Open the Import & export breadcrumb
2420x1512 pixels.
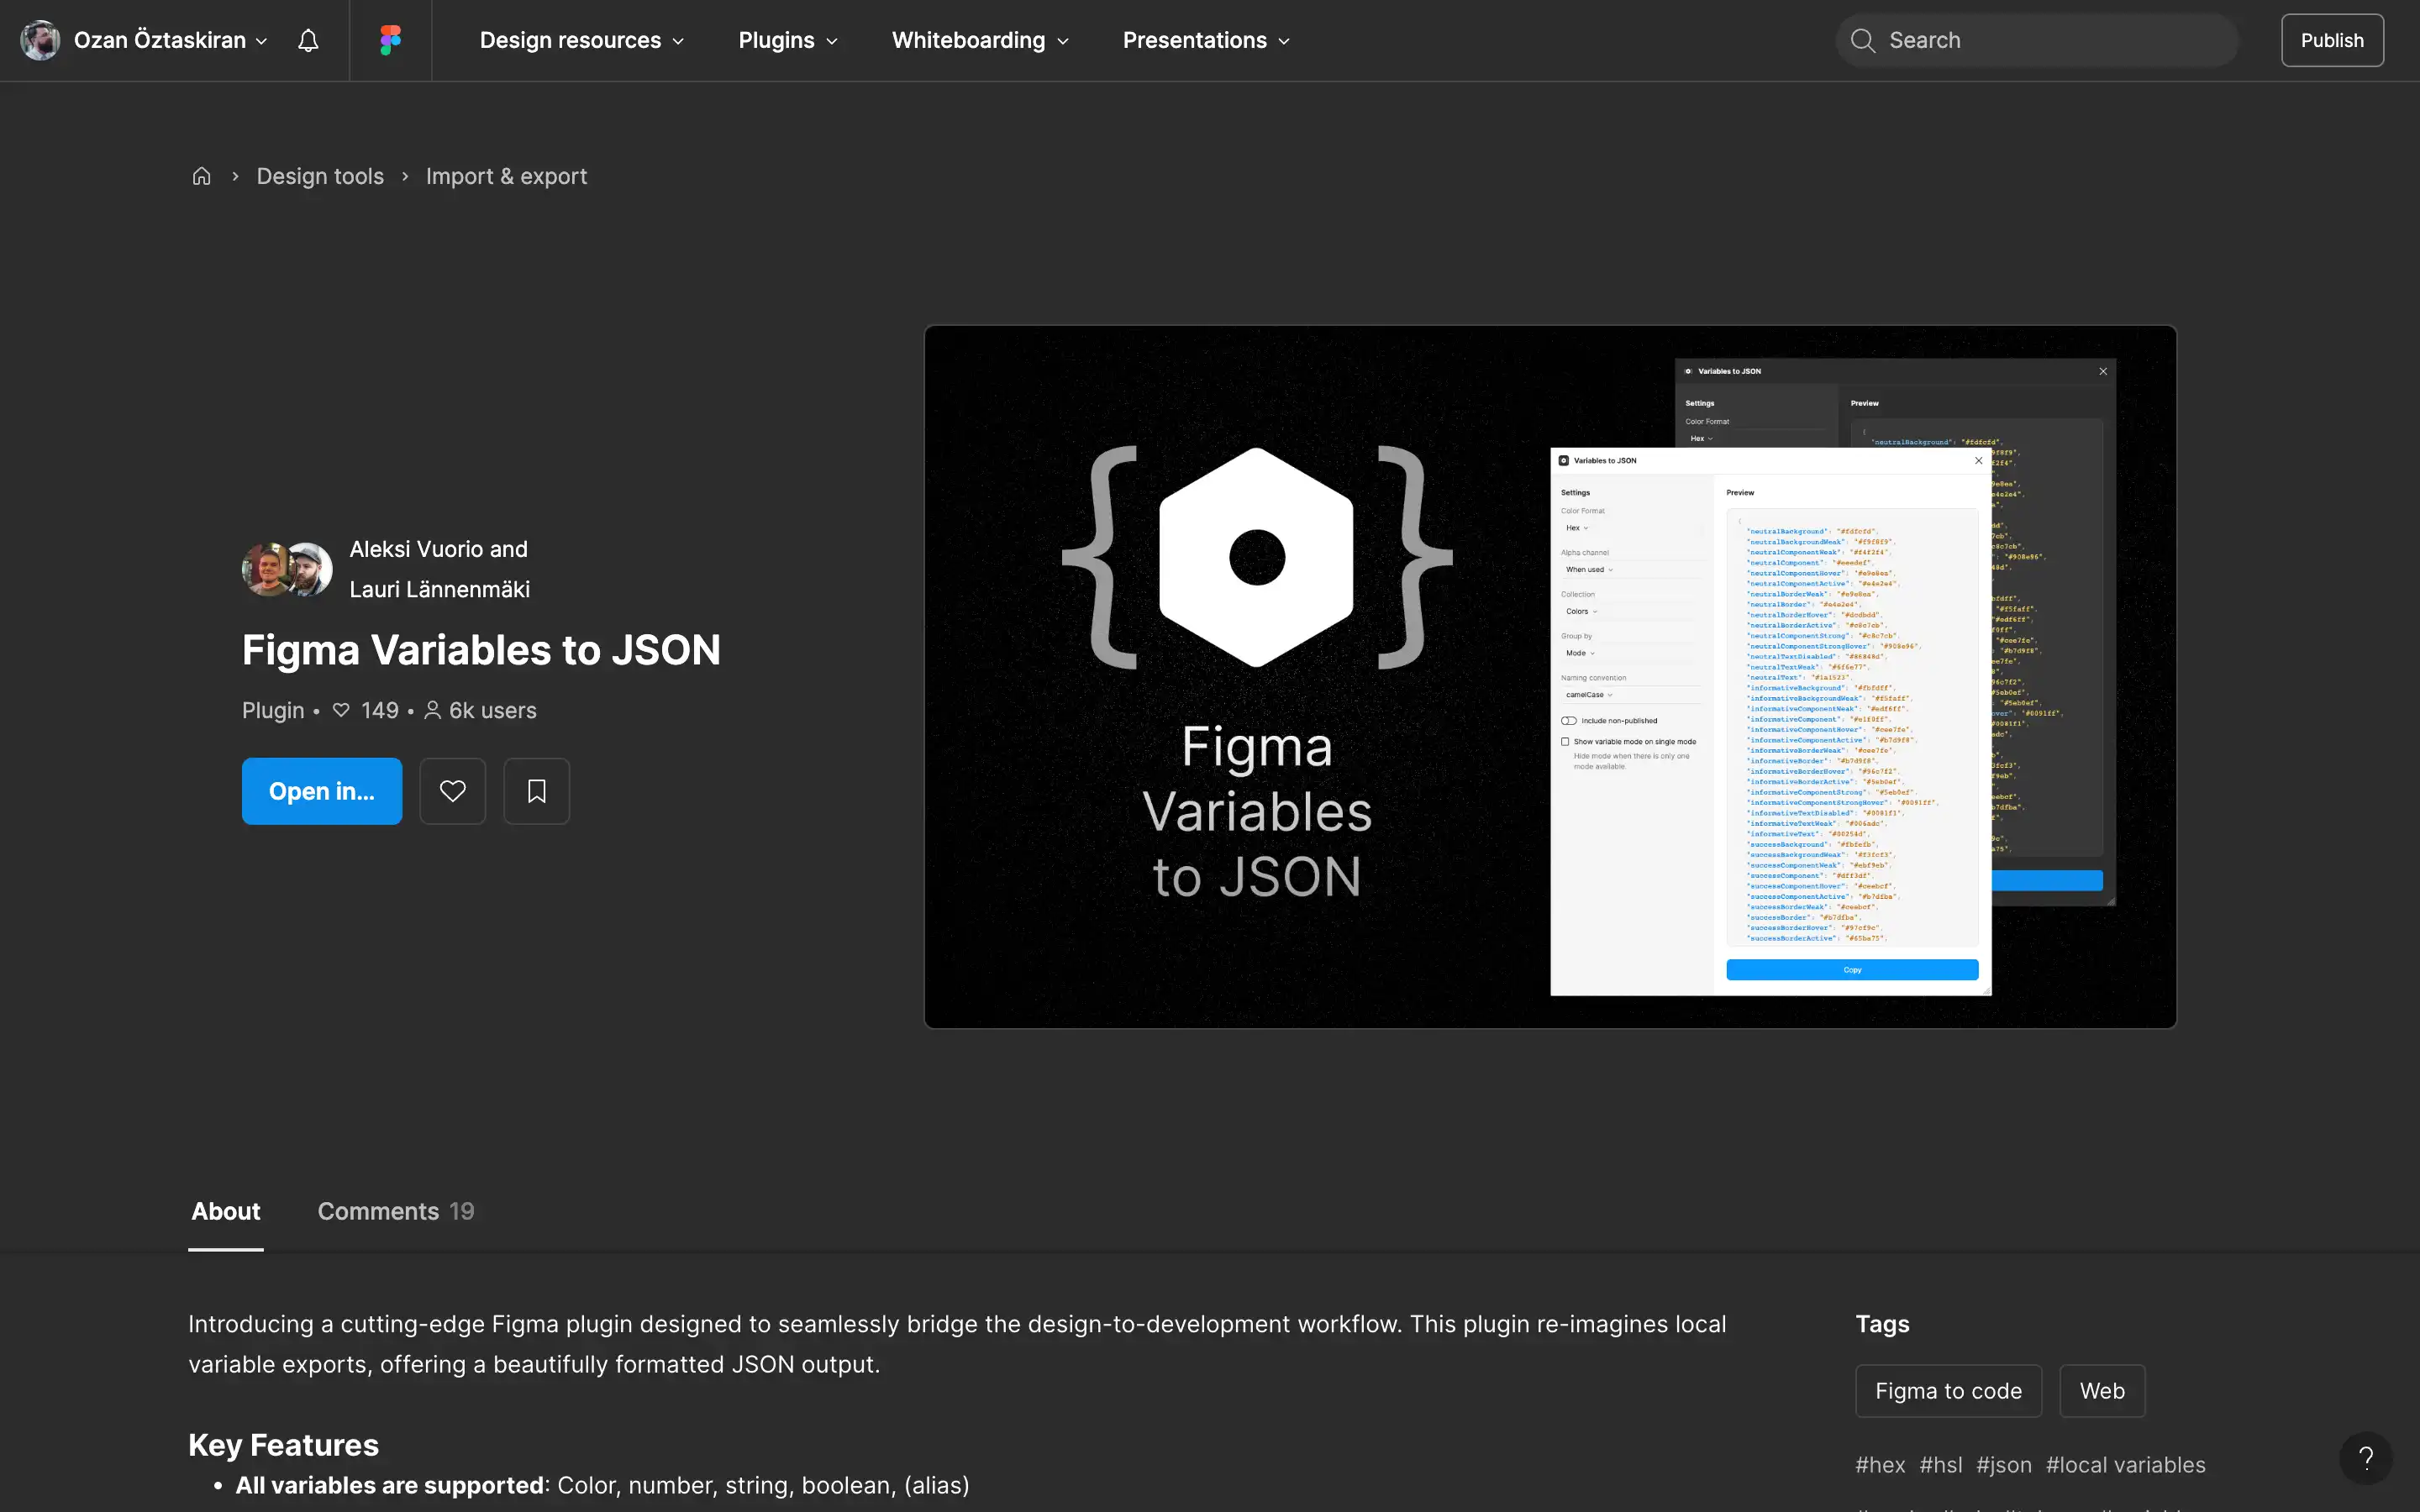point(506,176)
